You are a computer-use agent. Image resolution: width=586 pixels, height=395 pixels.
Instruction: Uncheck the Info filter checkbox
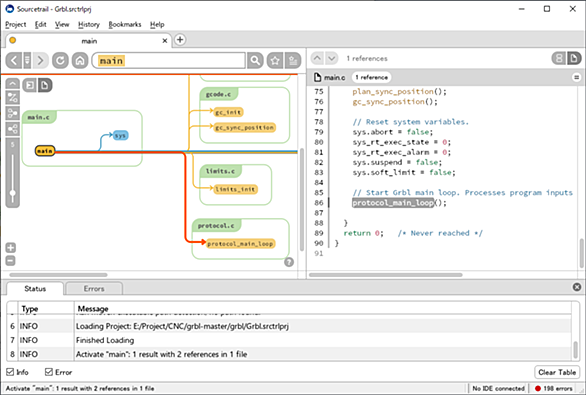coord(10,372)
